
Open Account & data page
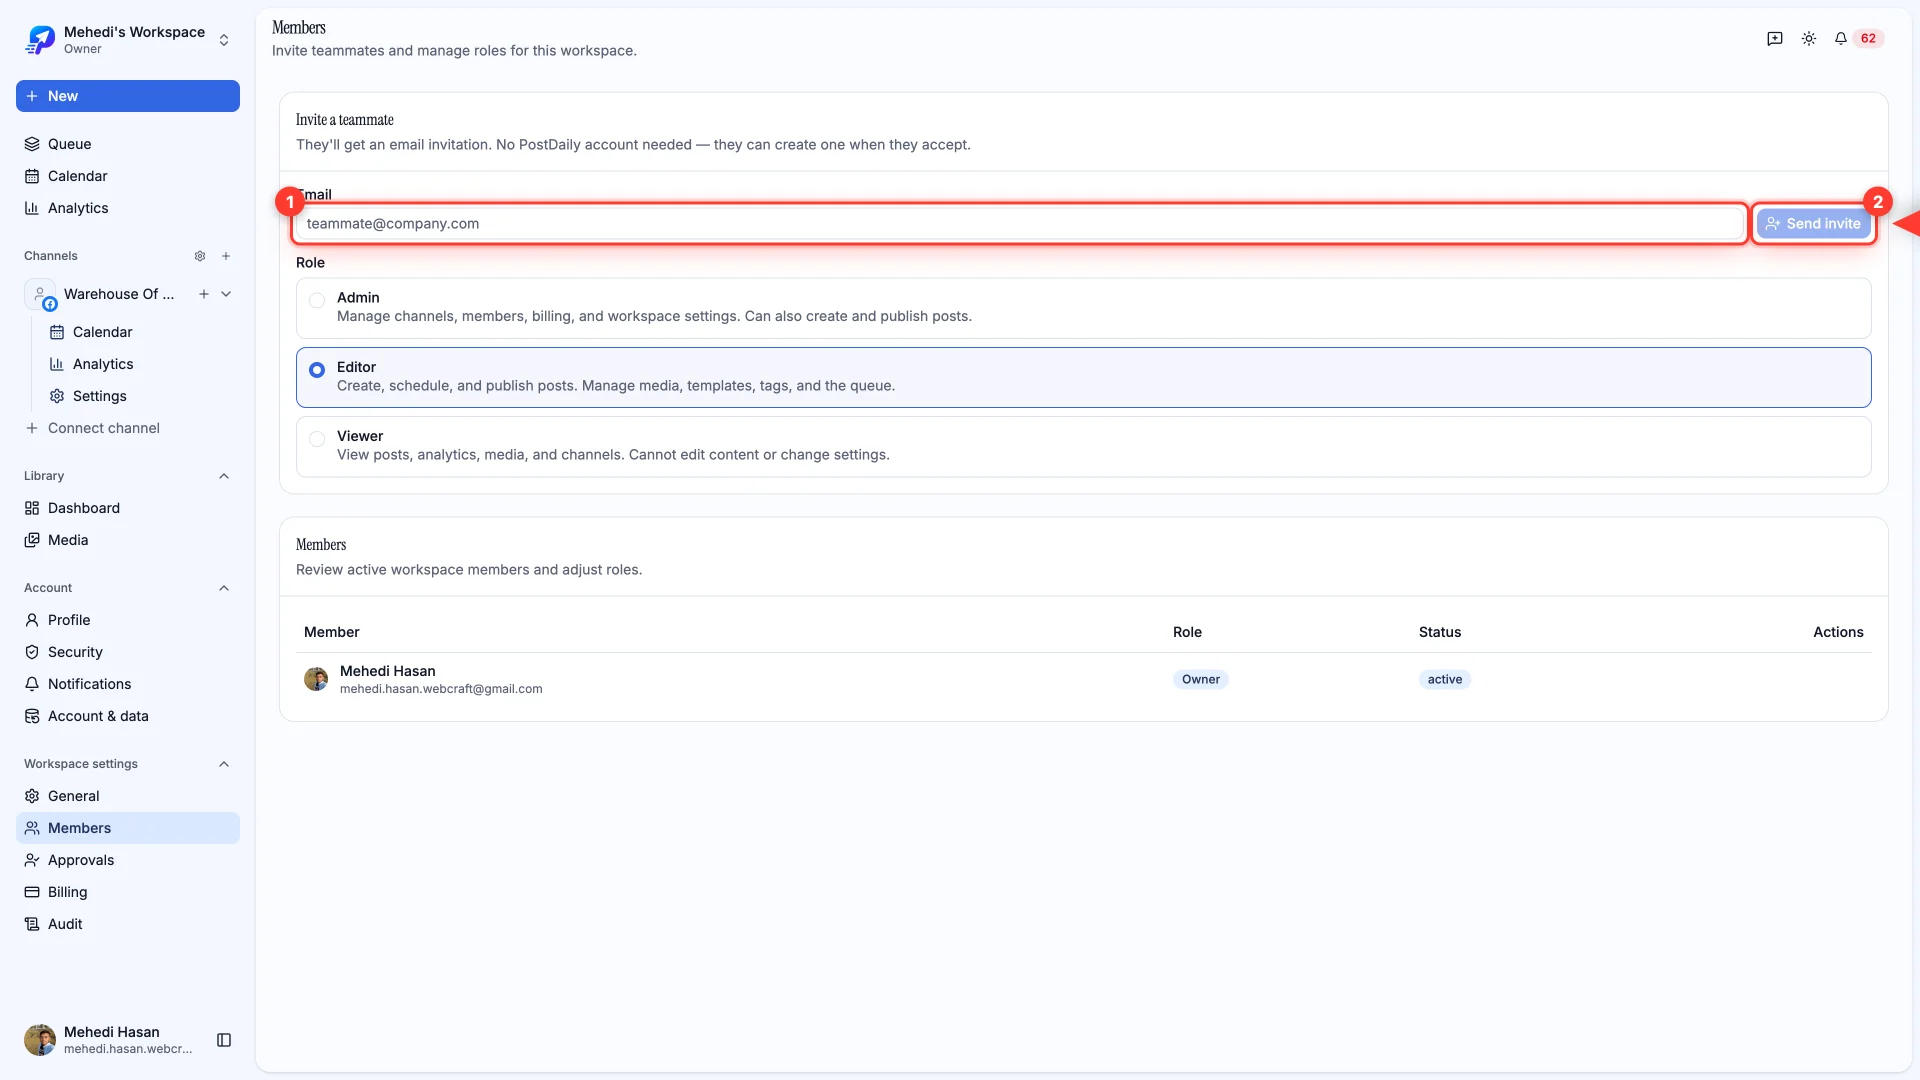point(128,716)
